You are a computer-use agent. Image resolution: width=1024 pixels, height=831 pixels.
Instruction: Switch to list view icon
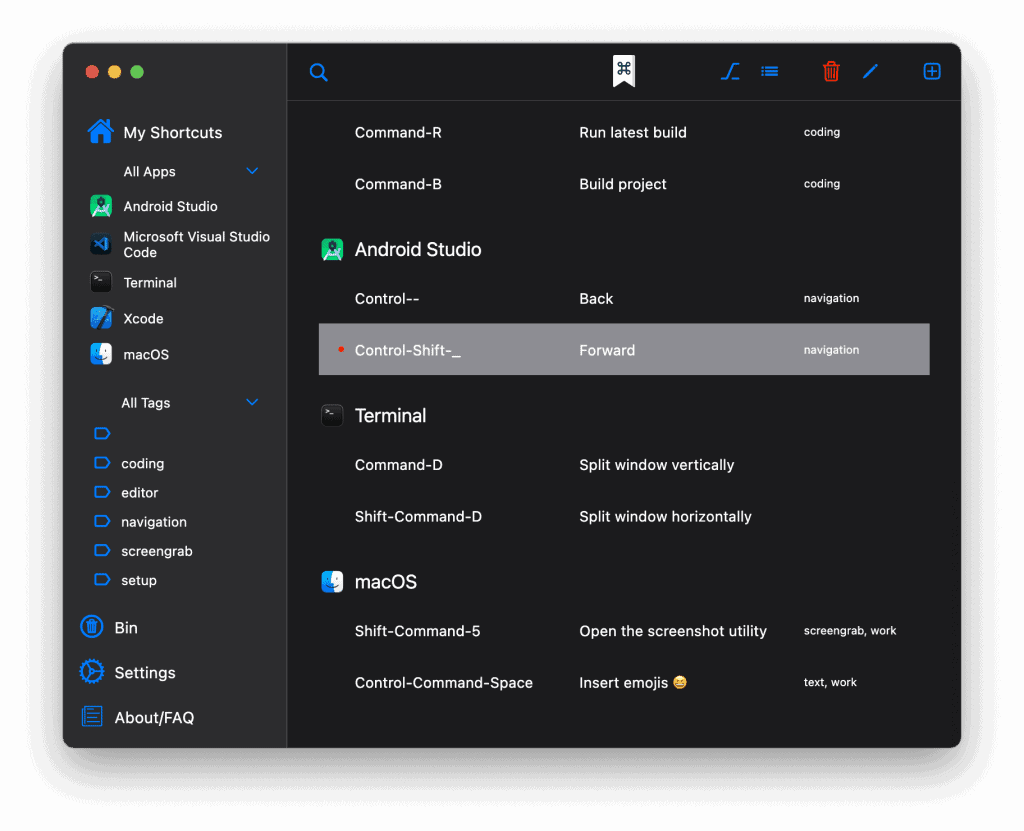(x=769, y=71)
